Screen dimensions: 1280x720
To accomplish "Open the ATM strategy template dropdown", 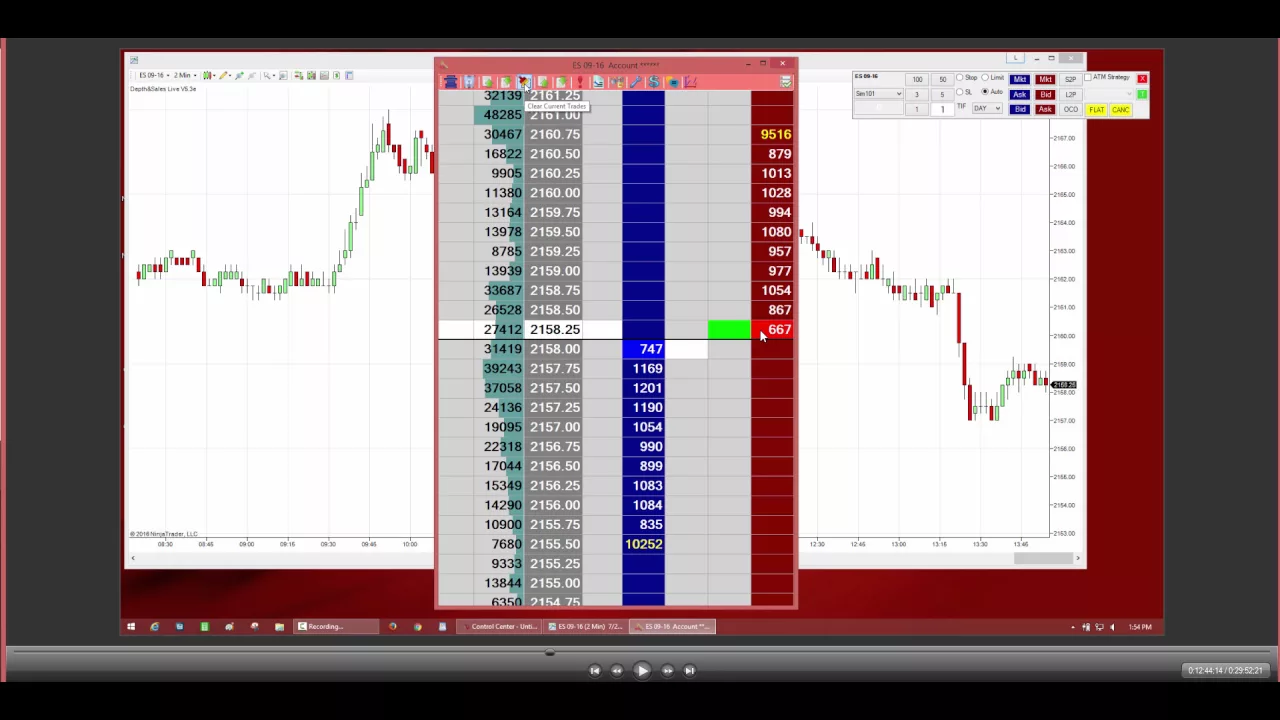I will (x=1108, y=94).
